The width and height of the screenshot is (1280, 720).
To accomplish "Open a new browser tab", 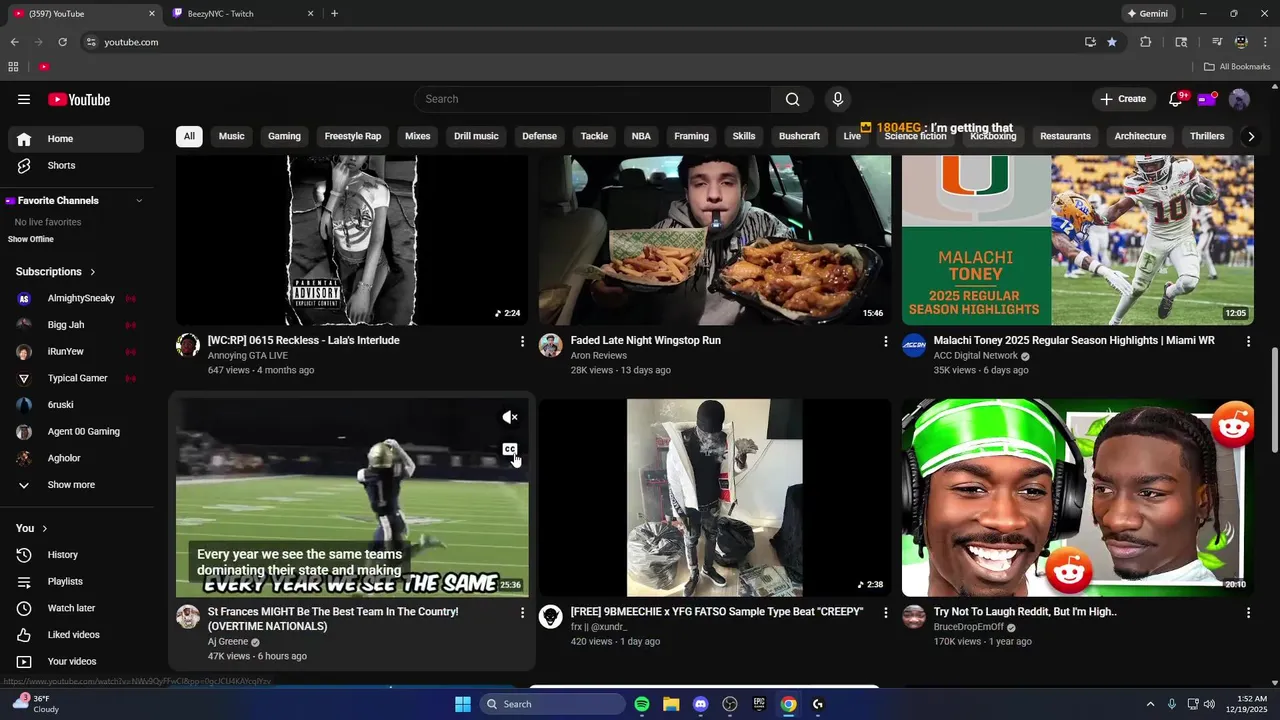I will (x=334, y=14).
